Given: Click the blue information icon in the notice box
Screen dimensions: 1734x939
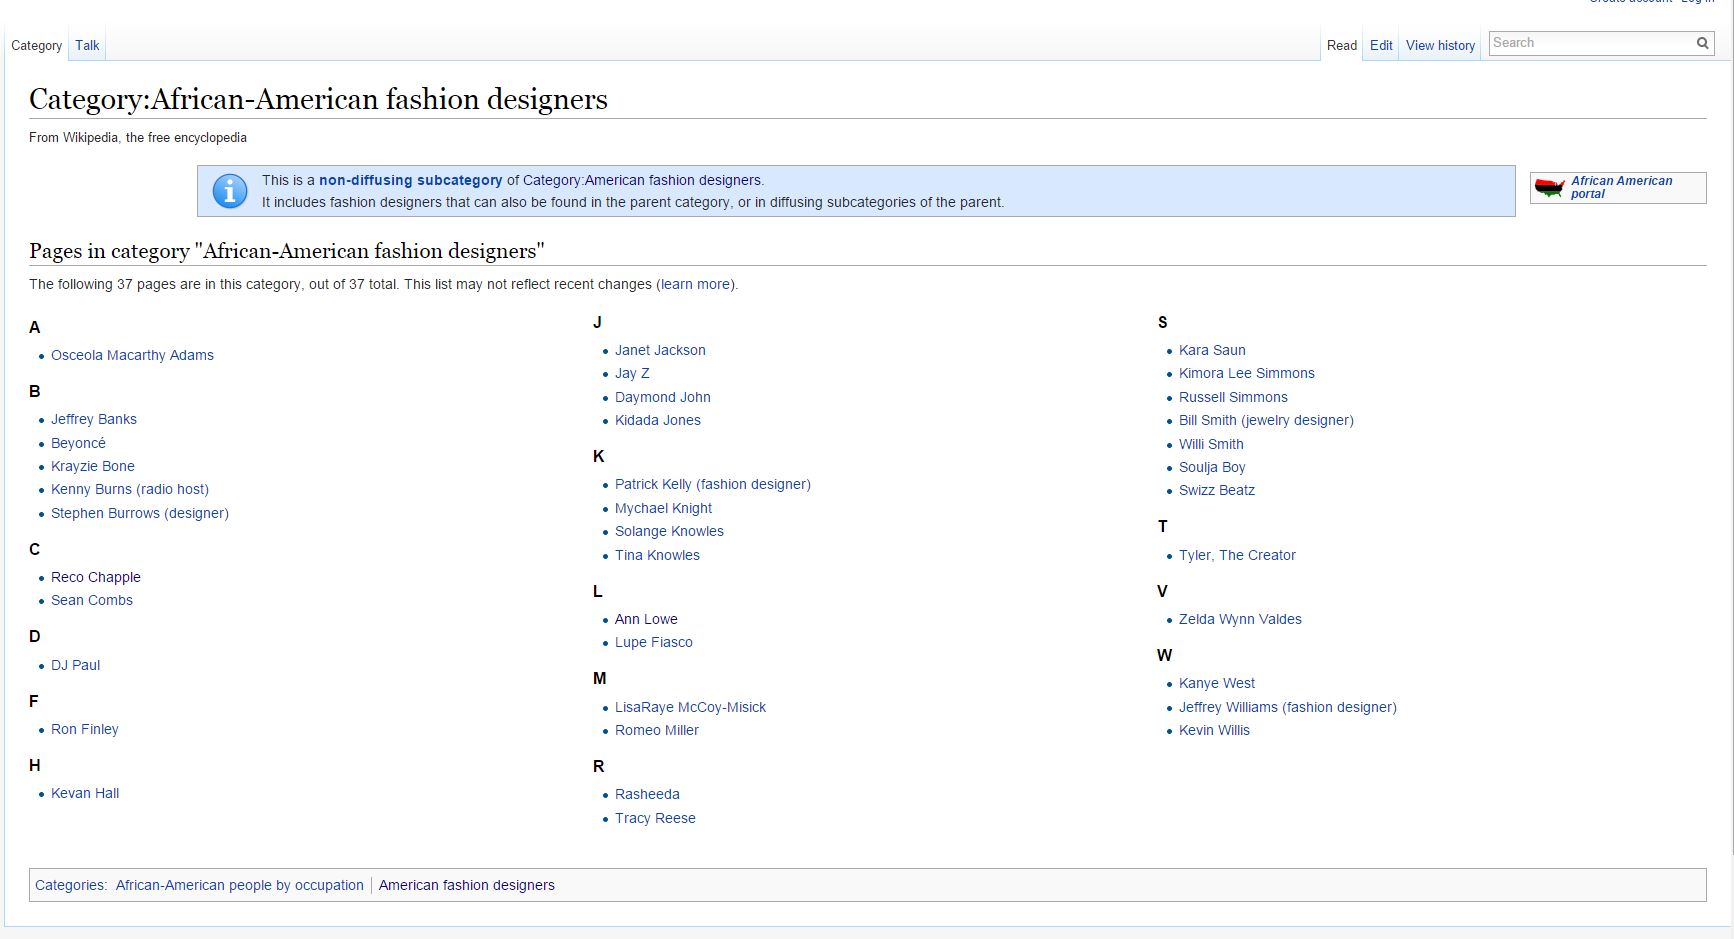Looking at the screenshot, I should tap(230, 191).
